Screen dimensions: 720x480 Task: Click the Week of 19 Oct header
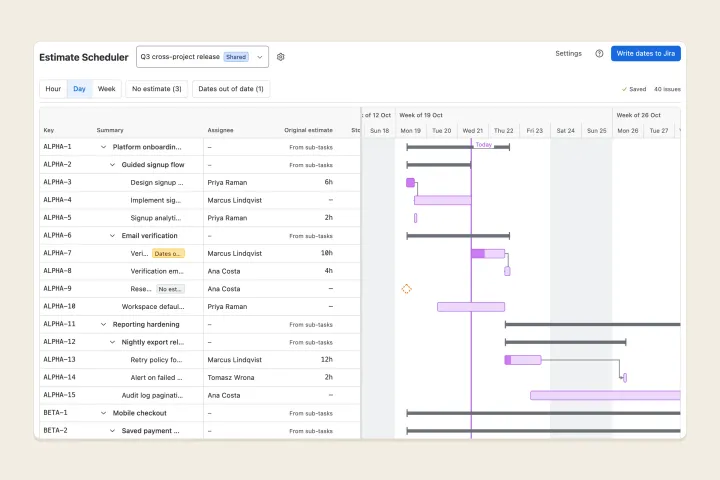point(421,115)
